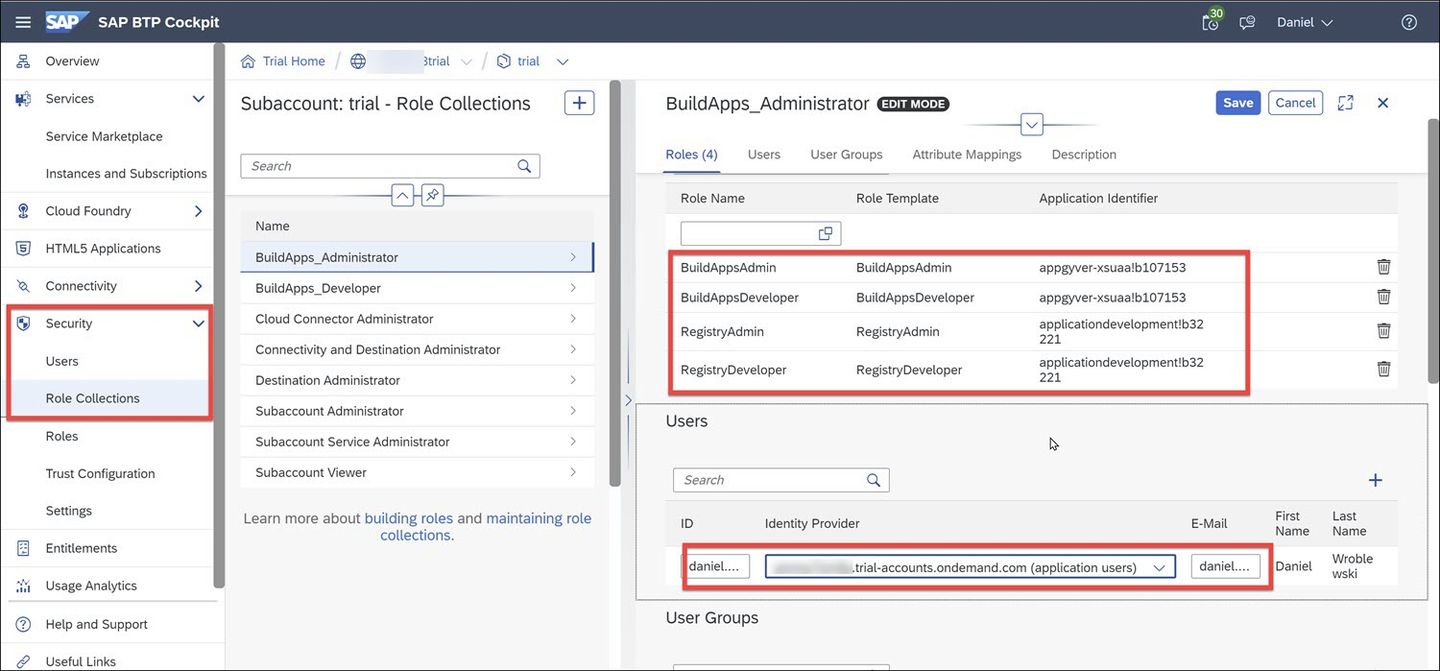Click the SAP logo
The width and height of the screenshot is (1440, 671).
point(67,22)
